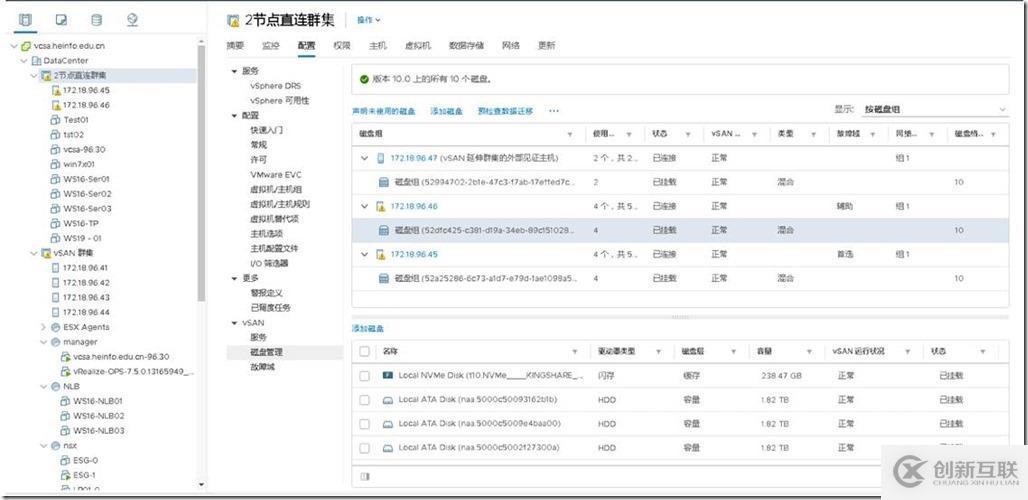This screenshot has height=500, width=1028.
Task: Switch to the 监控 tab
Action: click(x=271, y=45)
